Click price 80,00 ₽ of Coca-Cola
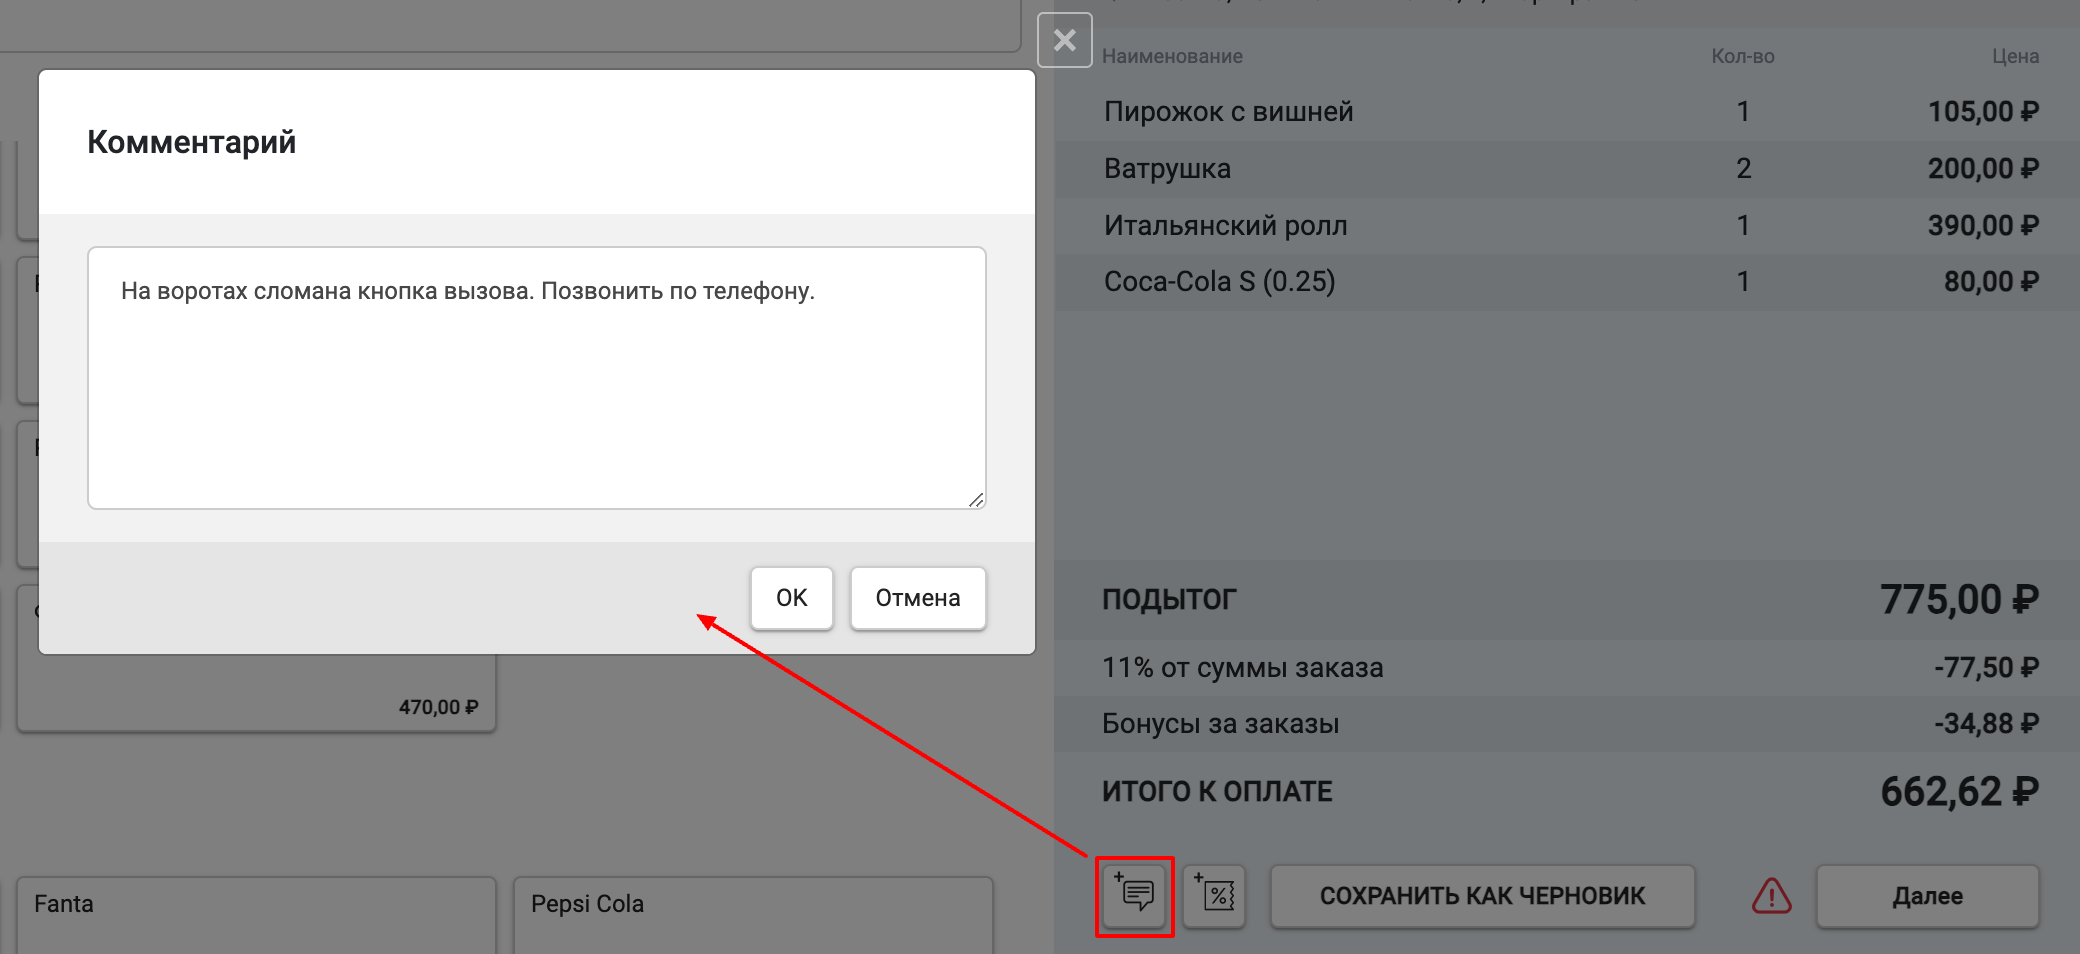This screenshot has height=954, width=2080. point(1991,282)
